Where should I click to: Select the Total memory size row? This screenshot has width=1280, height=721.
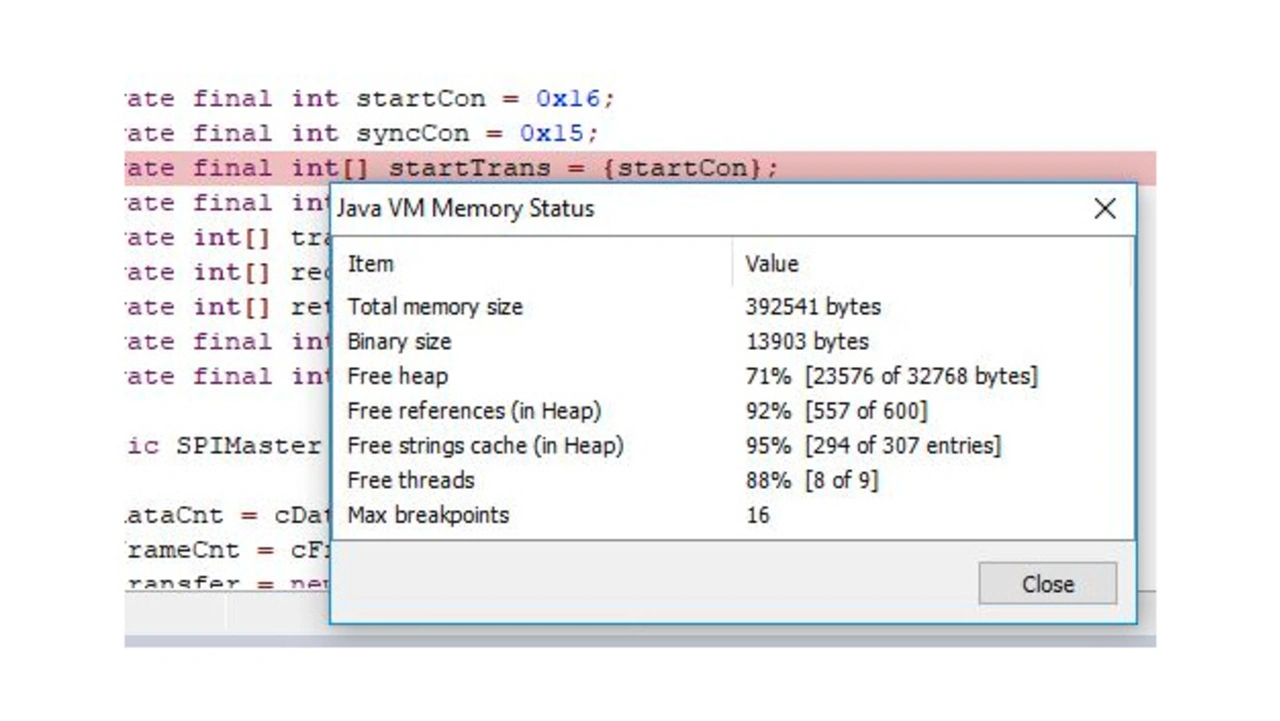coord(434,307)
